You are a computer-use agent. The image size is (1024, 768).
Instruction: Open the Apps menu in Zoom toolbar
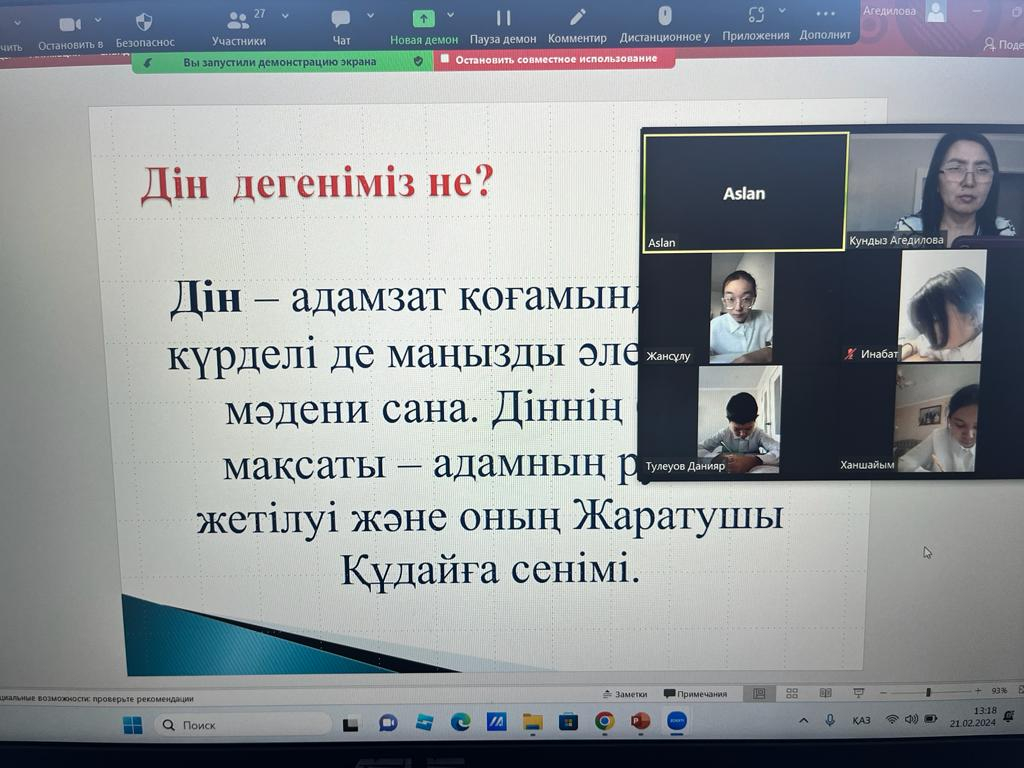(756, 14)
